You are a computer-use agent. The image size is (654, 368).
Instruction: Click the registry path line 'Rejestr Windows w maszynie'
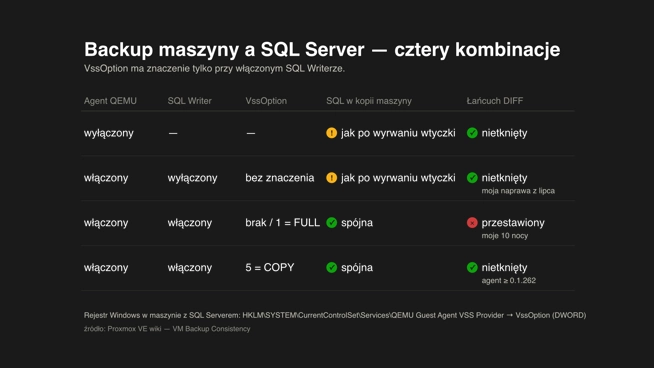point(335,315)
